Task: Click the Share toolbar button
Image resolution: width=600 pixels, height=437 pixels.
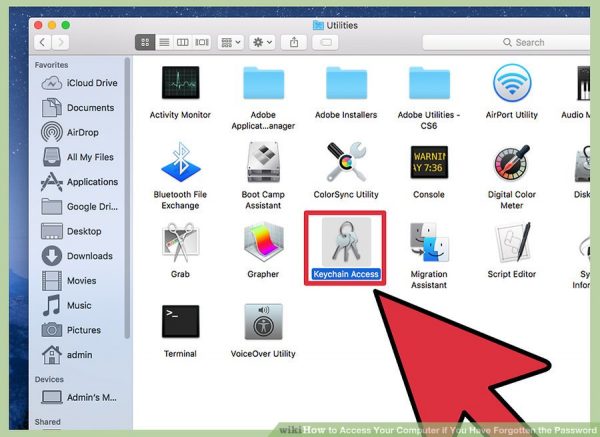Action: click(x=294, y=42)
